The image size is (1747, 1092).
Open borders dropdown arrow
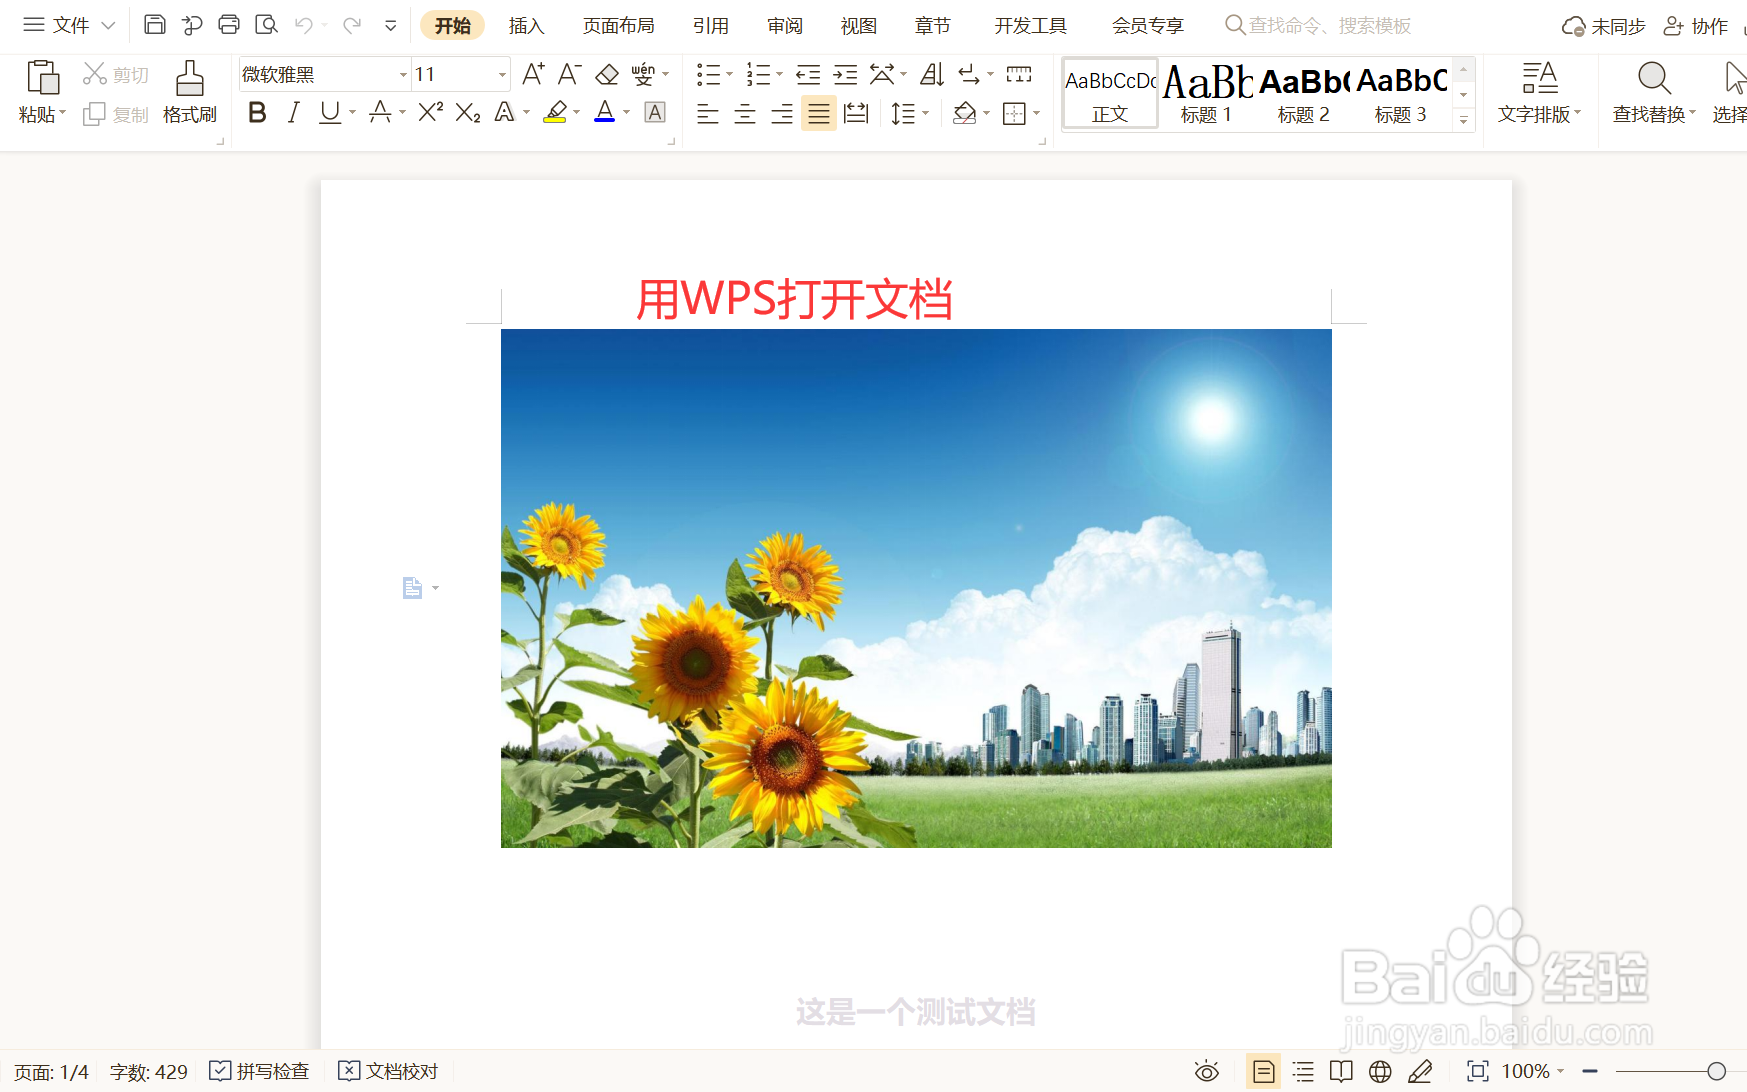pos(1037,113)
